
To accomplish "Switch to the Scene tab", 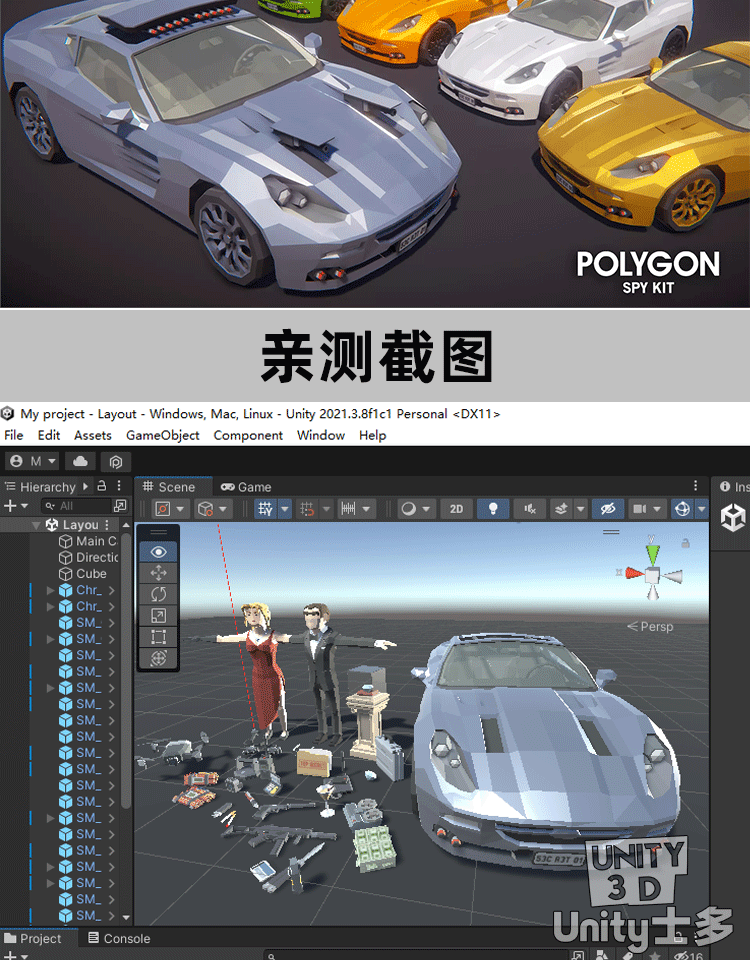I will coord(169,487).
